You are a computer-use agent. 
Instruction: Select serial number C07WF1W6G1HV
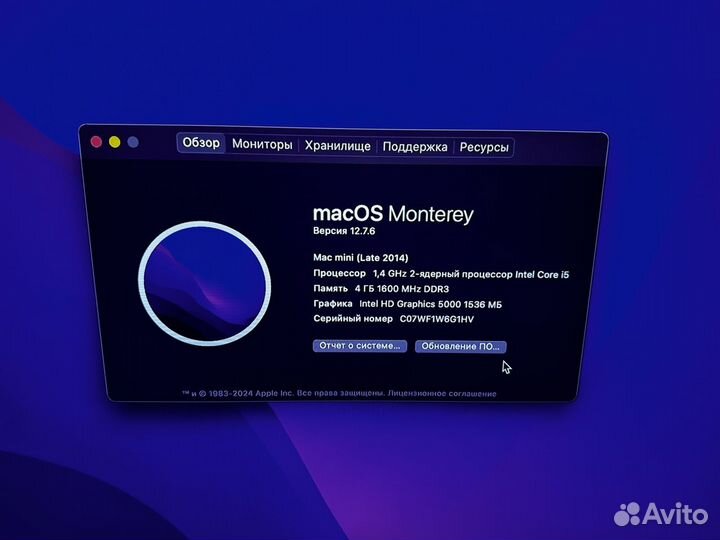click(x=437, y=319)
